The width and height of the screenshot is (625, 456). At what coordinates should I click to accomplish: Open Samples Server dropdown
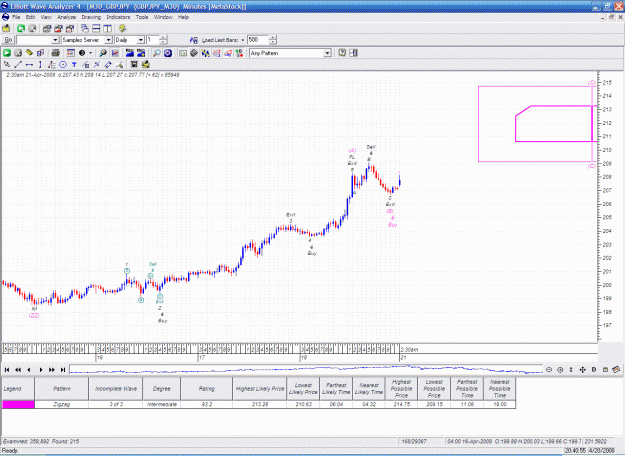pyautogui.click(x=108, y=40)
